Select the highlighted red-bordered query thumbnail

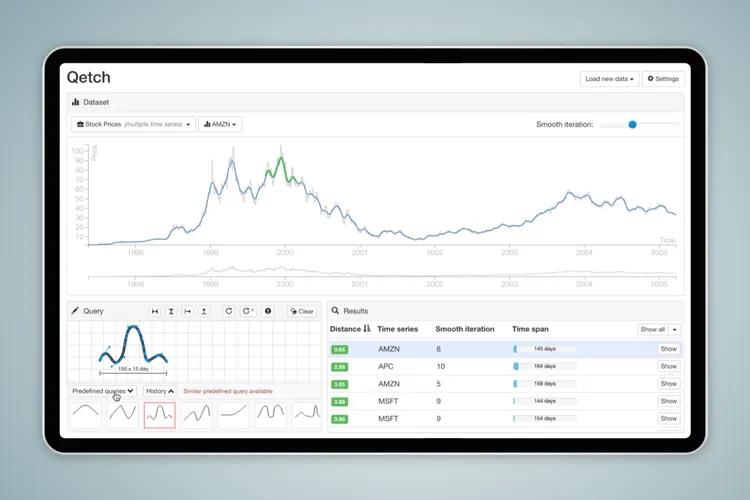tap(159, 414)
